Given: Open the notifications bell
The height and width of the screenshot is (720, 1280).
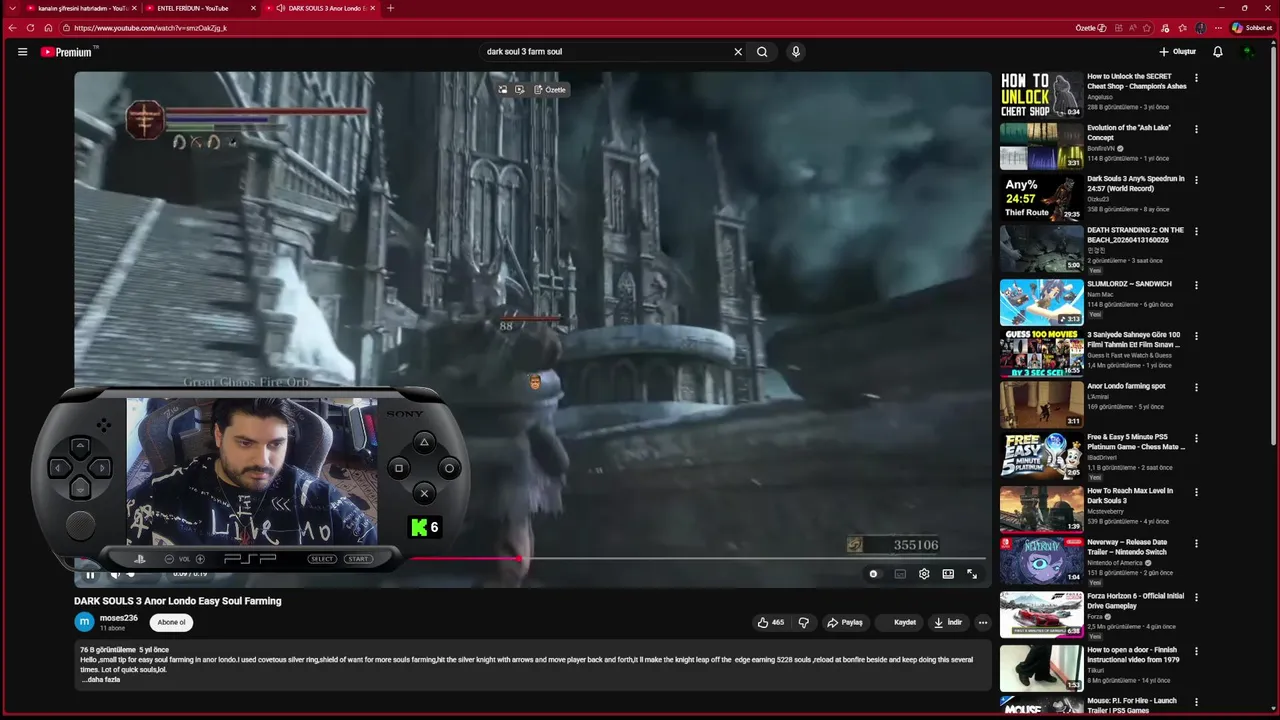Looking at the screenshot, I should (1218, 52).
